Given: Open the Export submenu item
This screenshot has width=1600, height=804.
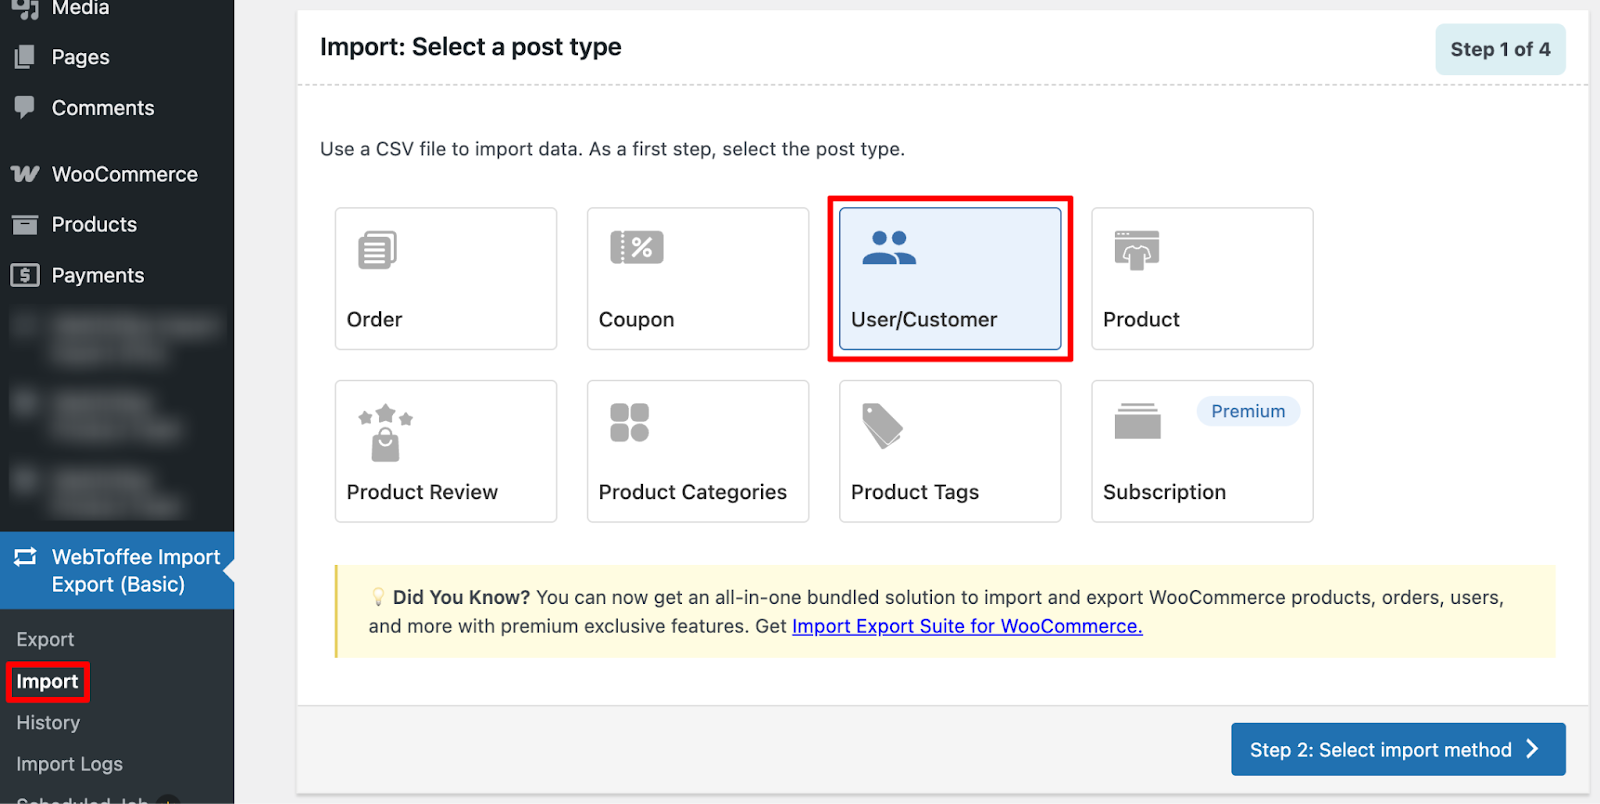Looking at the screenshot, I should [x=45, y=639].
